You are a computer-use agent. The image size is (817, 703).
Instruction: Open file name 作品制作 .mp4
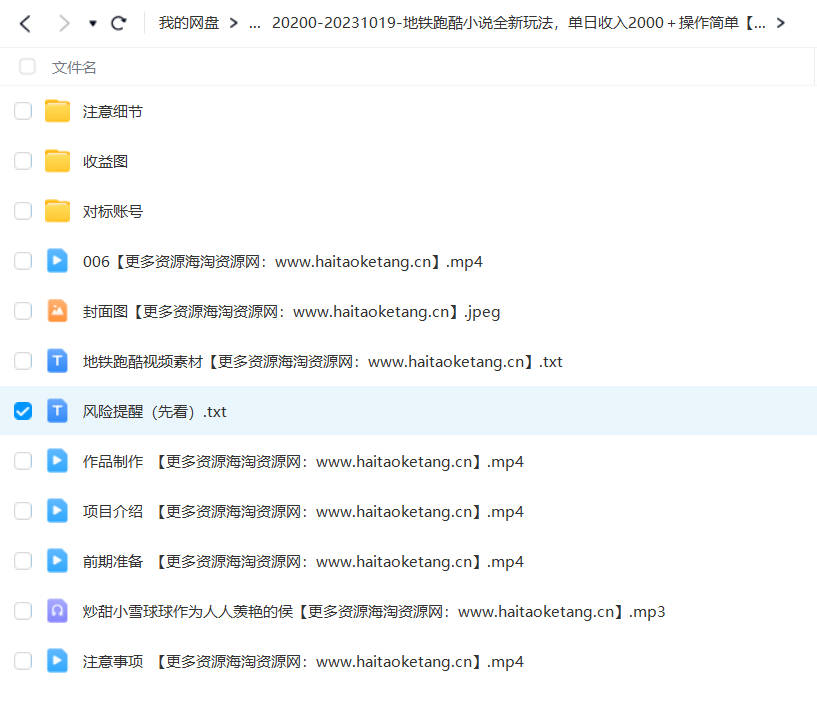(303, 462)
